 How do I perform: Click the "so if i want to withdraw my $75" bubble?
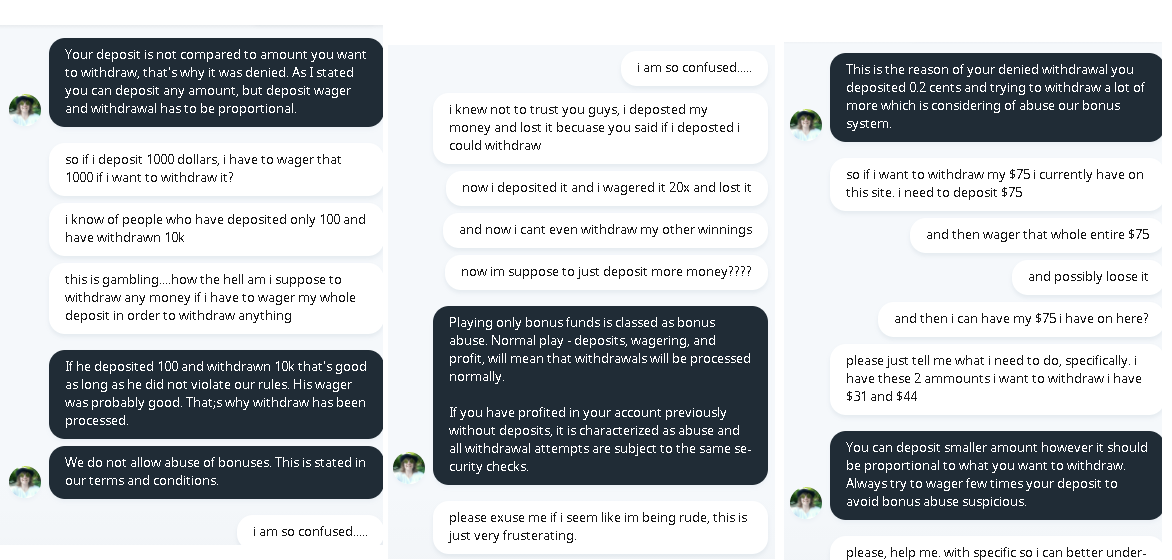tap(996, 184)
